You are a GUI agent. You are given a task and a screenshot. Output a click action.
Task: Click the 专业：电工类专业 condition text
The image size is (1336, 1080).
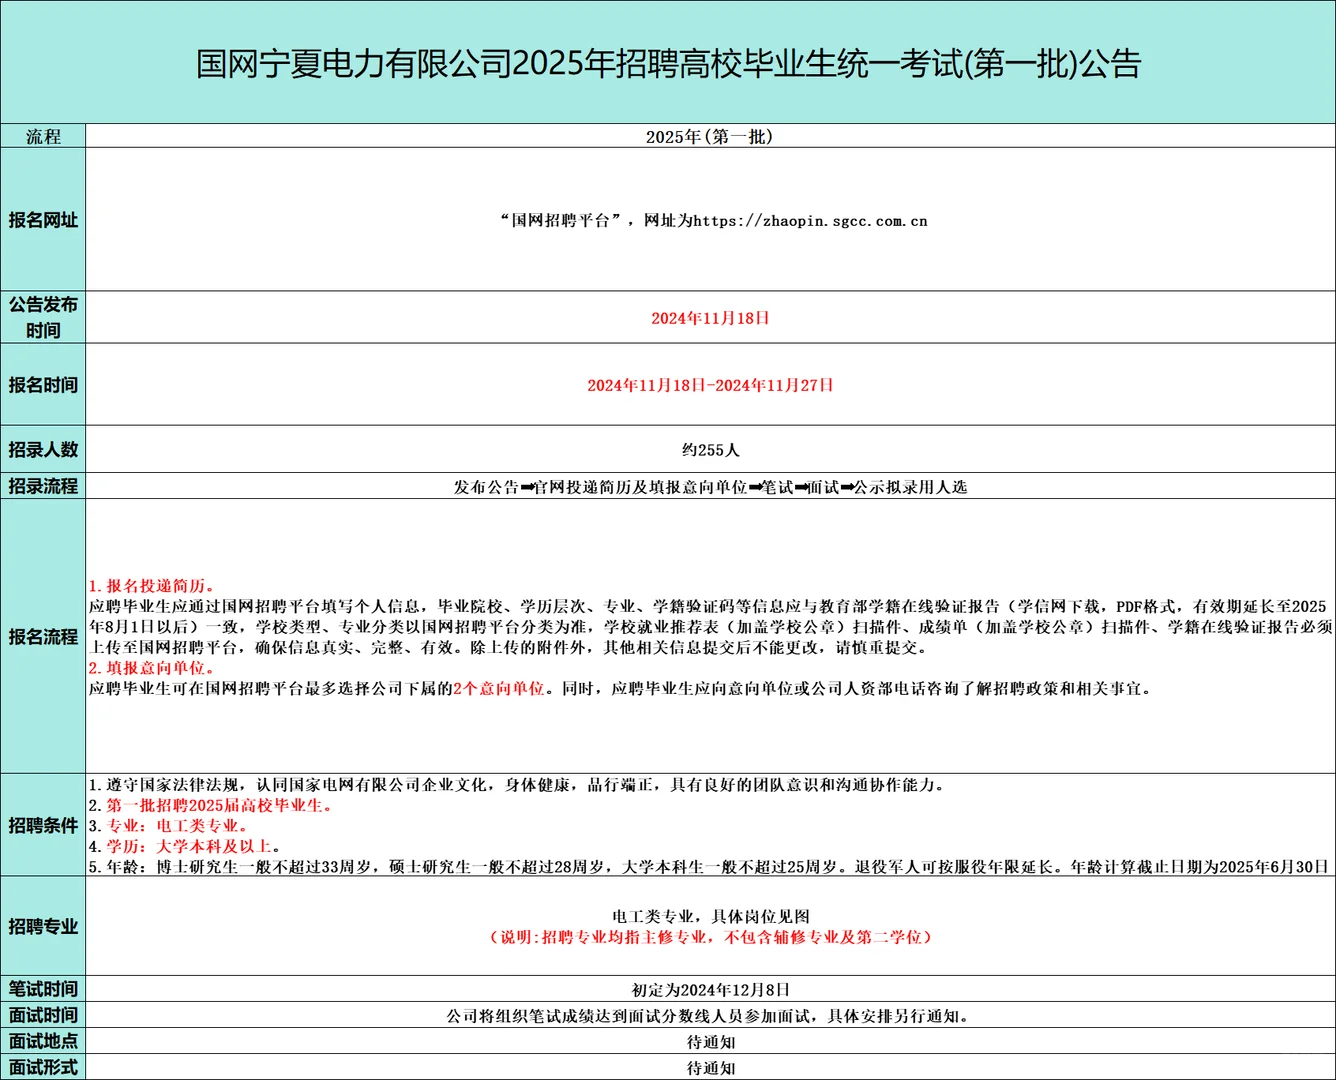click(170, 826)
